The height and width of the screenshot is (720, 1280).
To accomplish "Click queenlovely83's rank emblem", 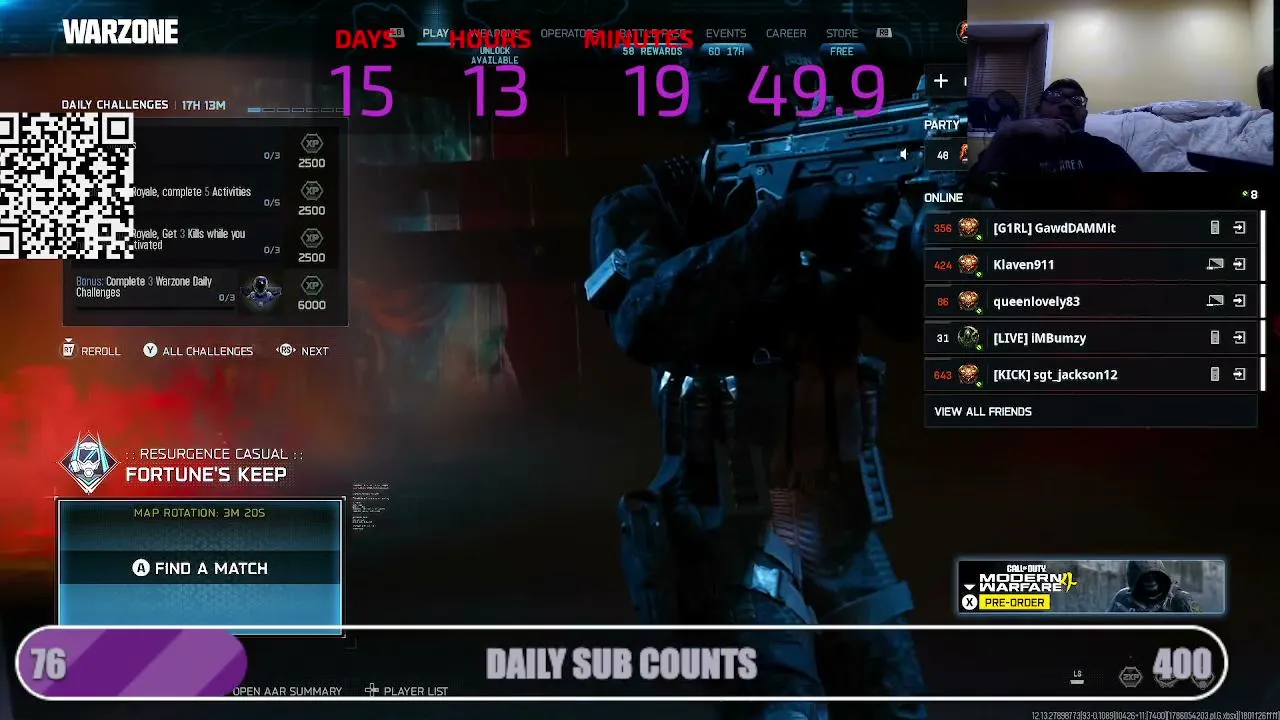I will [969, 301].
